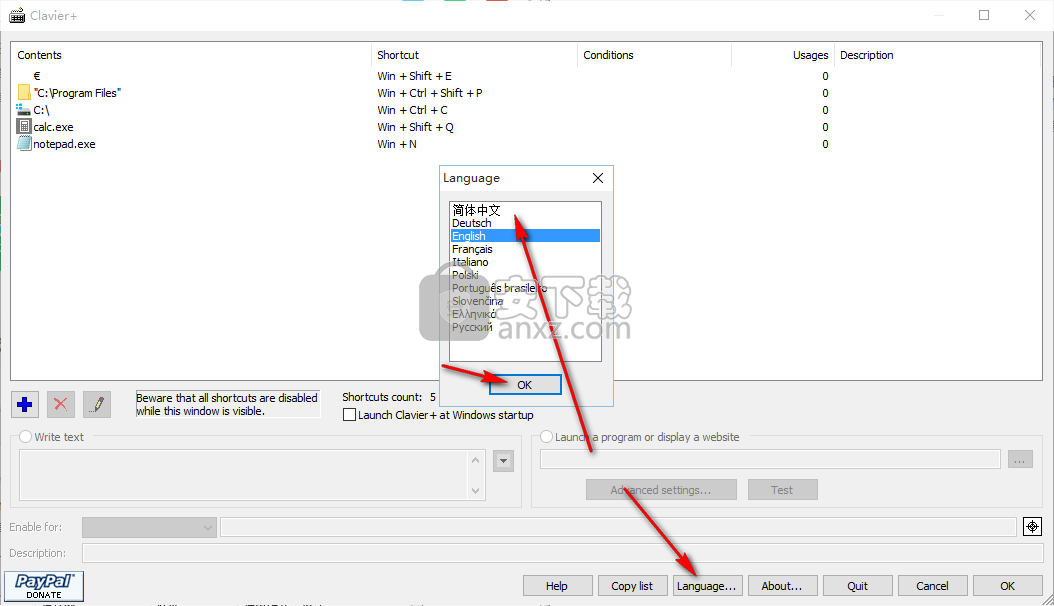Choose Polski in the language list
Viewport: 1054px width, 606px height.
[526, 275]
